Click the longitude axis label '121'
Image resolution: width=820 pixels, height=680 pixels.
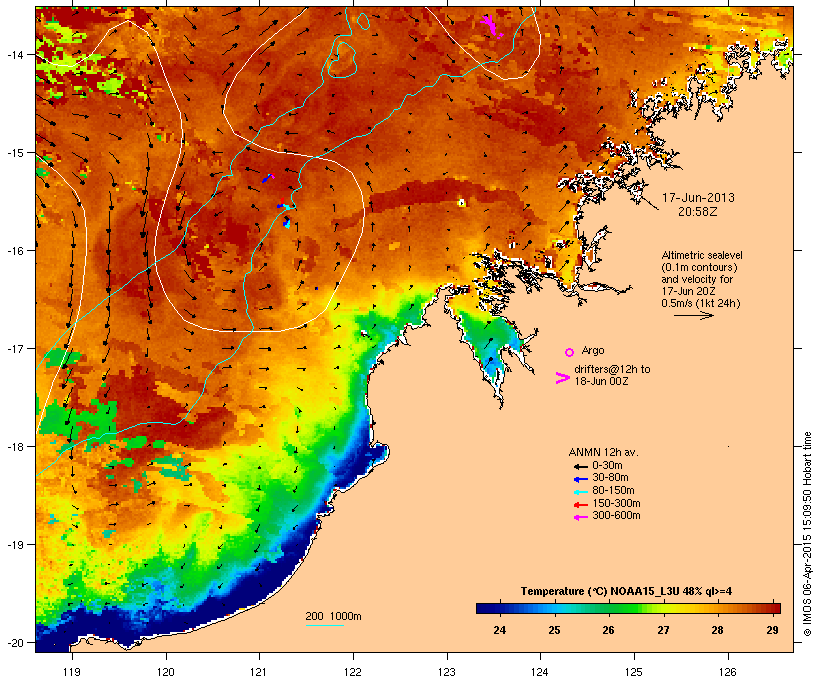click(x=259, y=672)
